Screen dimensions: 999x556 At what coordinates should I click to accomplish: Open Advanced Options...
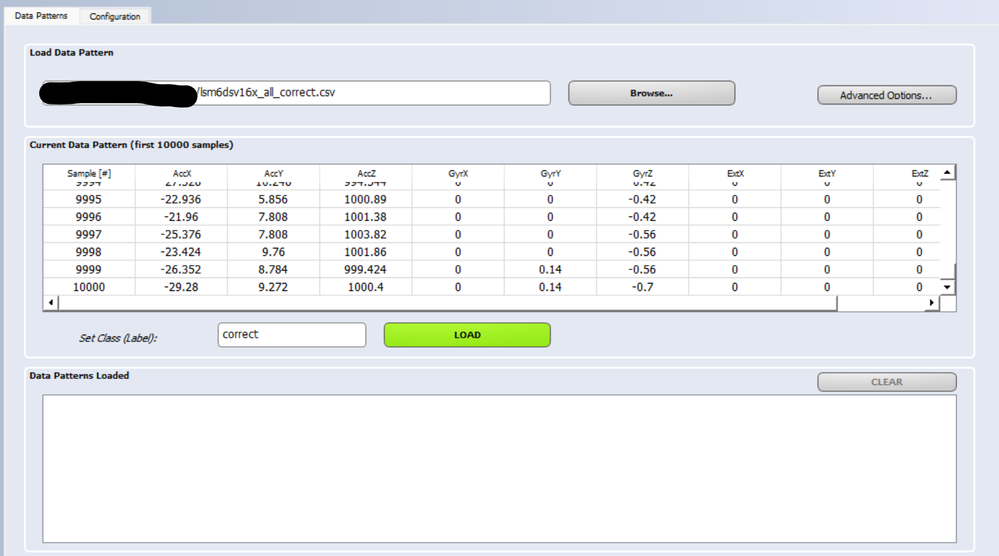click(886, 95)
